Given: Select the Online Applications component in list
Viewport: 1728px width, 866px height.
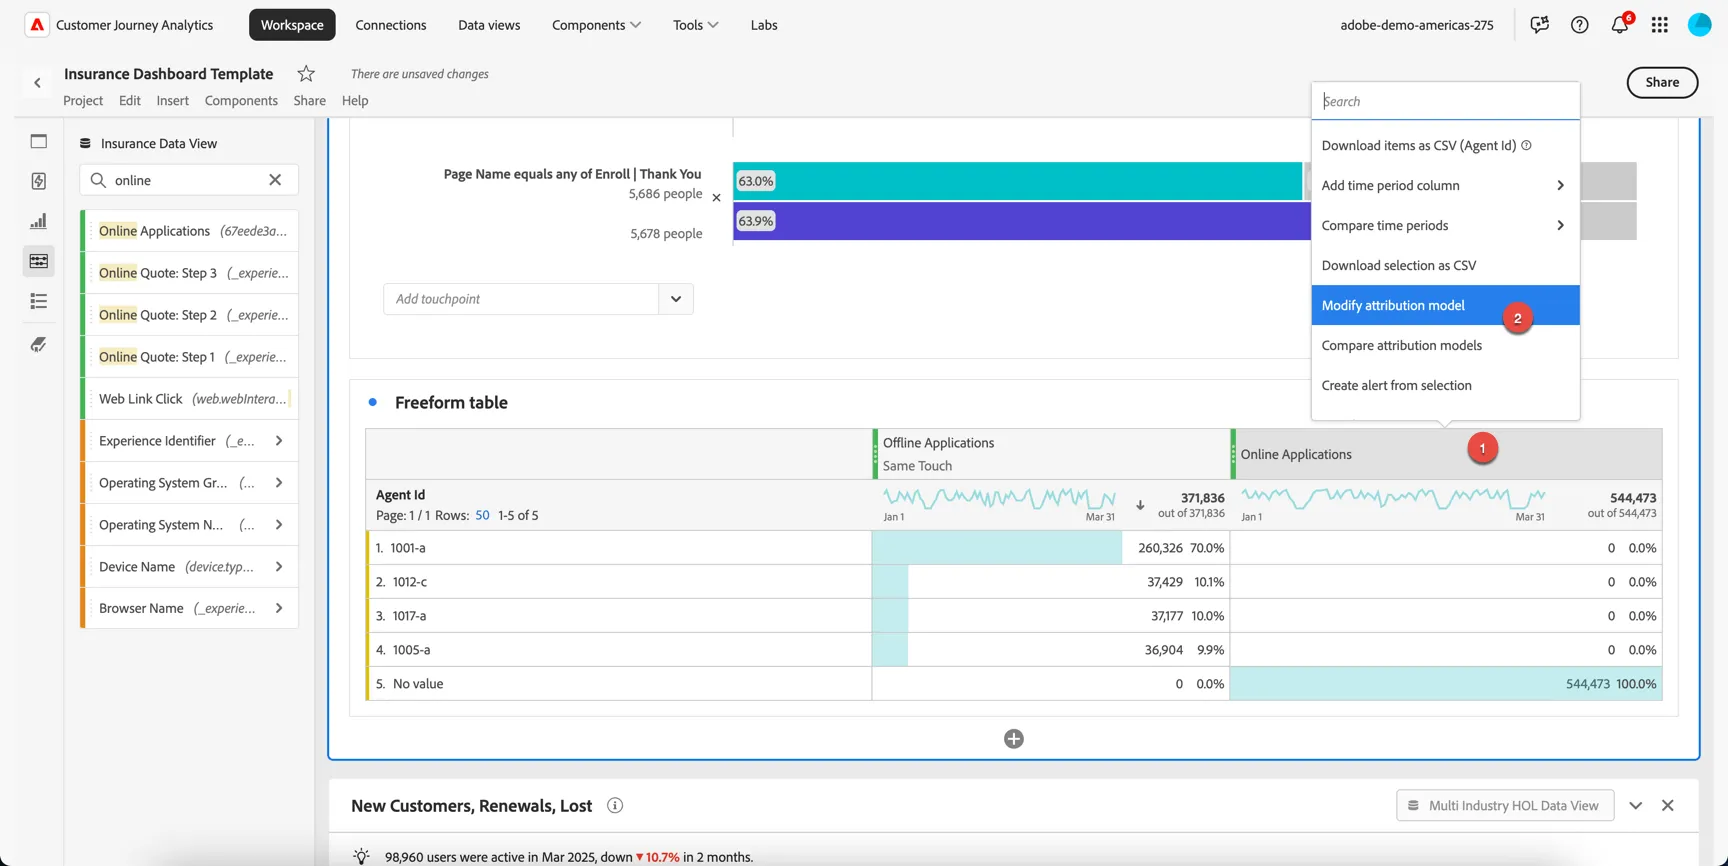Looking at the screenshot, I should pyautogui.click(x=191, y=231).
